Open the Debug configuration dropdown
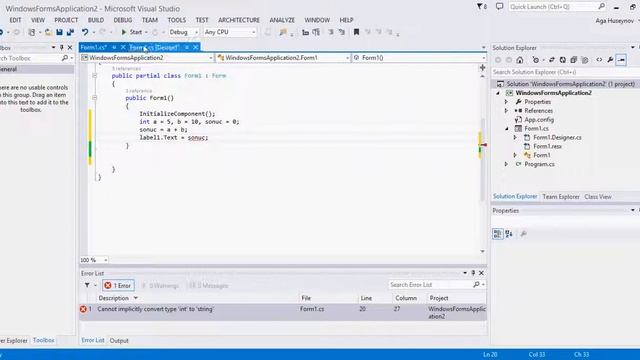This screenshot has height=360, width=640. [183, 32]
